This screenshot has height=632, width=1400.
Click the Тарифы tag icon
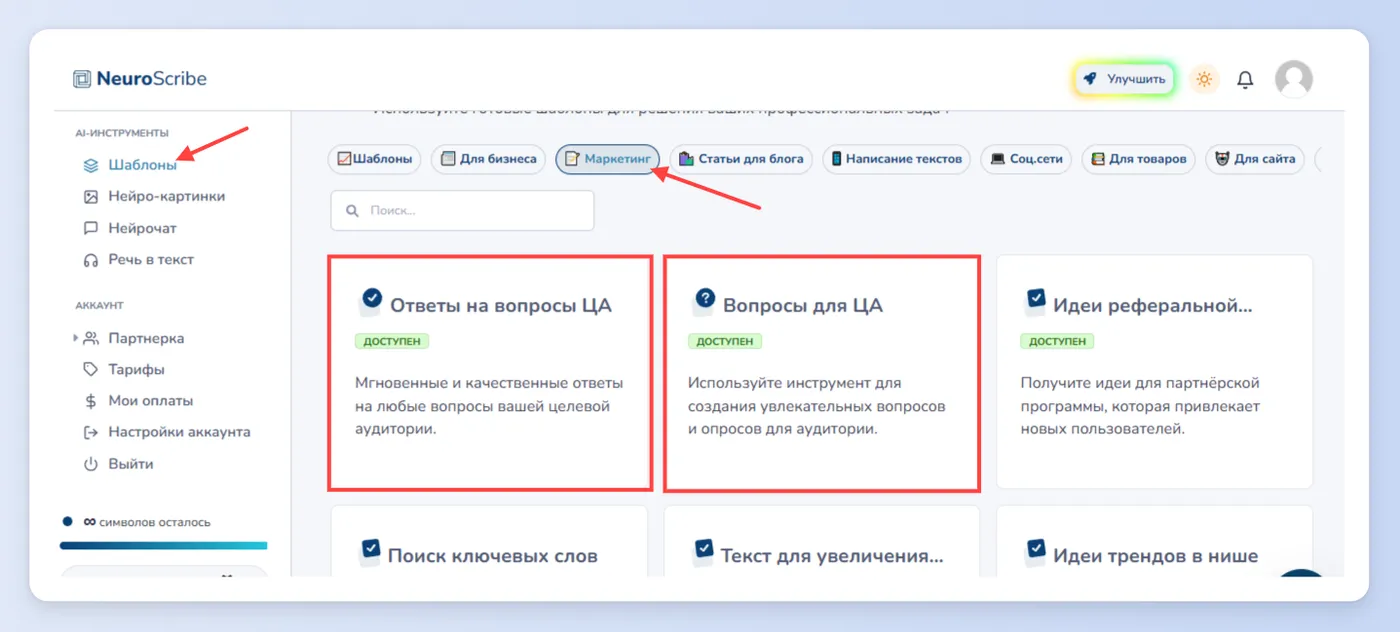pos(91,370)
